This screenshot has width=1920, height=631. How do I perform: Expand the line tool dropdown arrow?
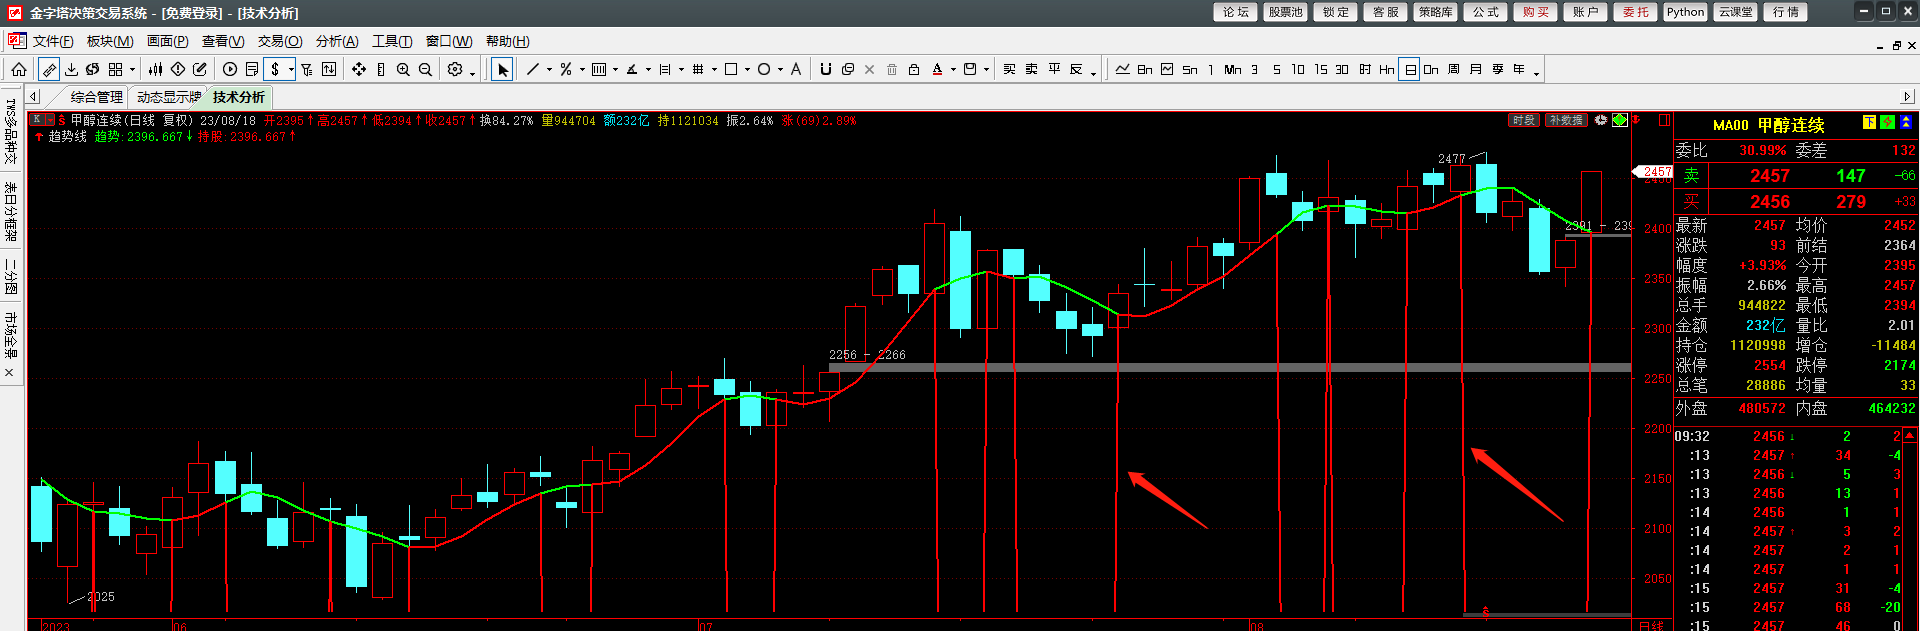pyautogui.click(x=549, y=70)
